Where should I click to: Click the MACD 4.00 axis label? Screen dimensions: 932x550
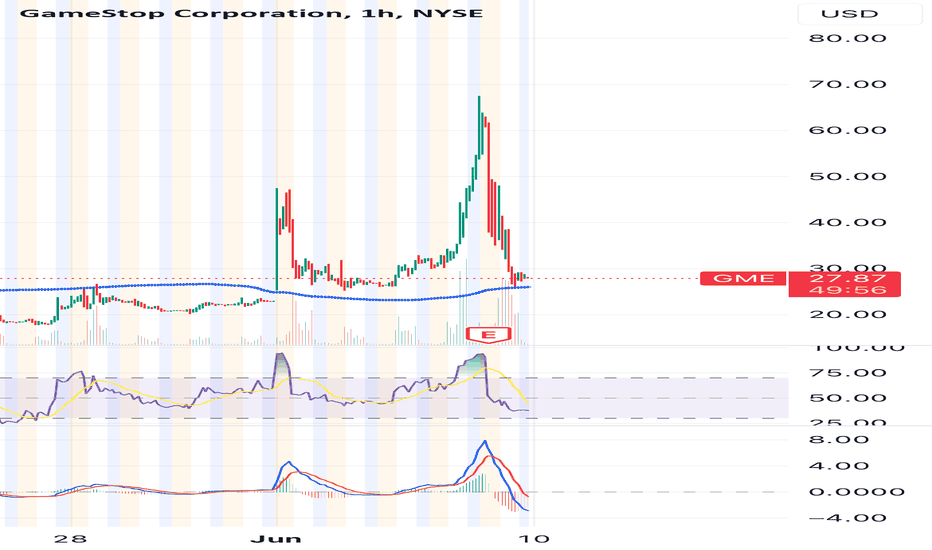coord(839,466)
